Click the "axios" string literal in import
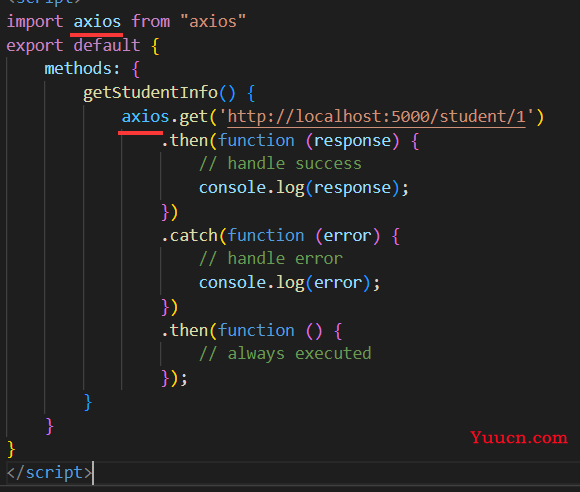580x492 pixels. [213, 21]
